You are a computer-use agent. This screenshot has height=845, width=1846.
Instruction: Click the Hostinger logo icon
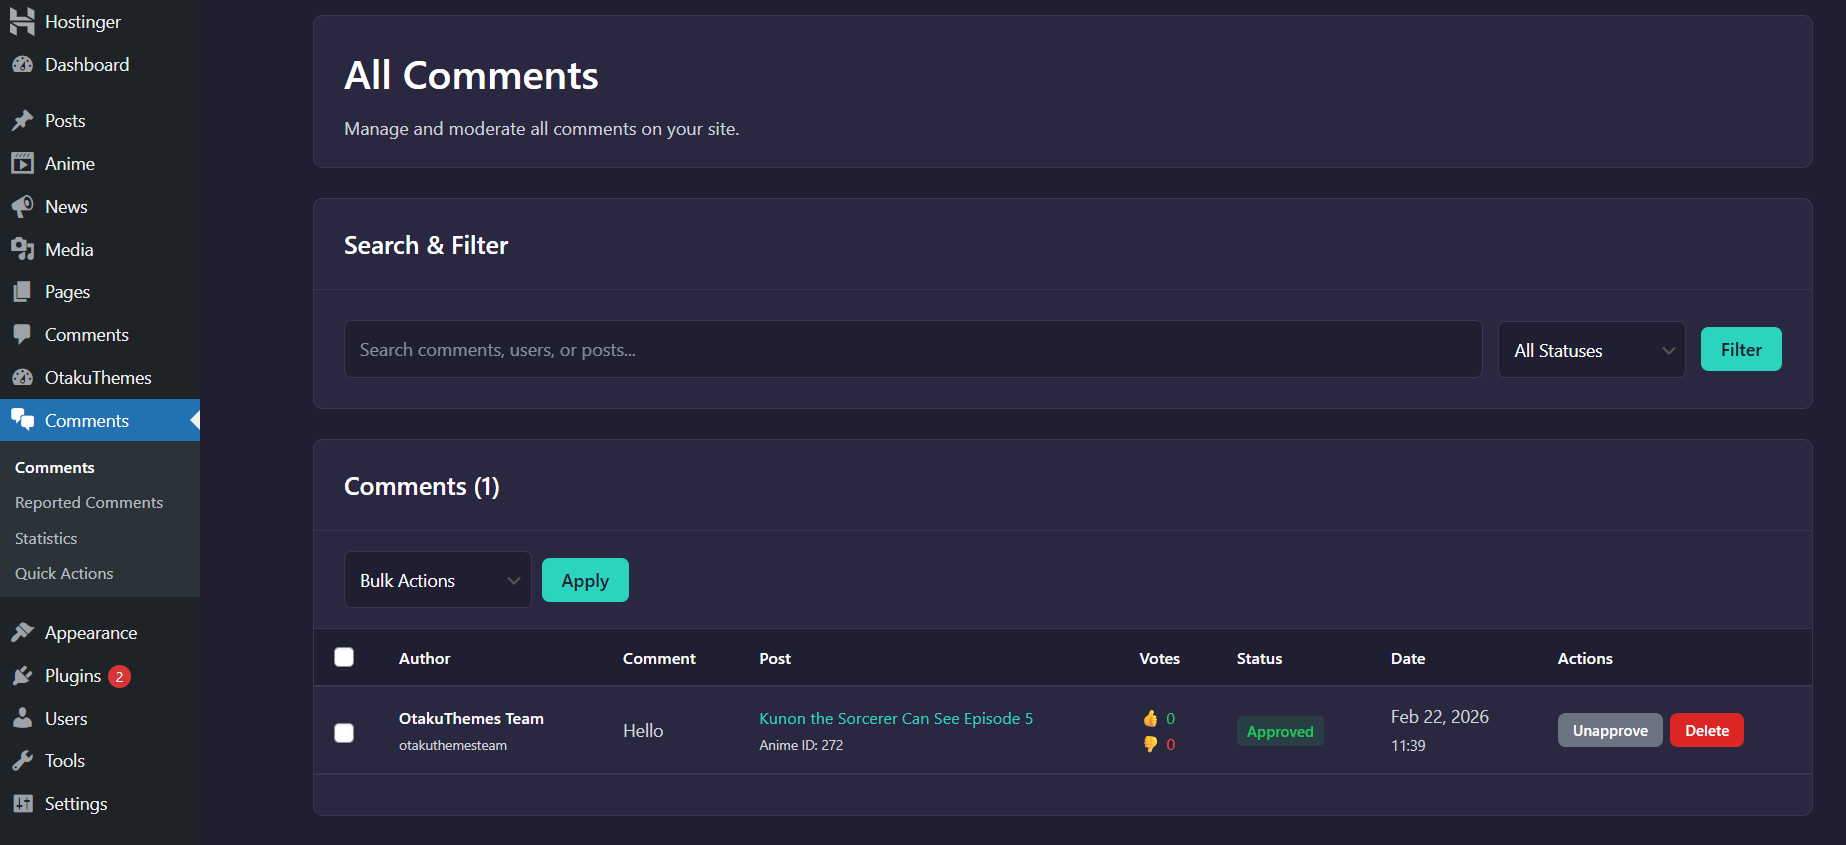[23, 22]
